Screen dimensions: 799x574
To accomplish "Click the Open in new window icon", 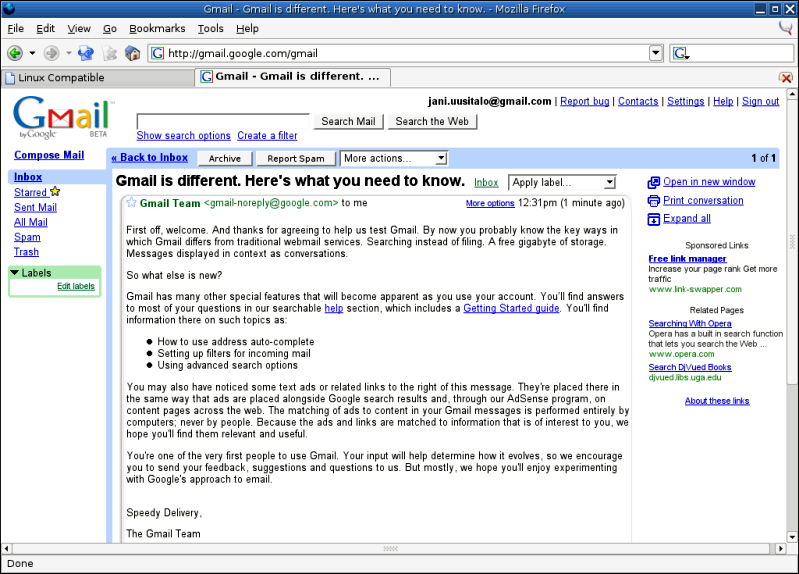I will 654,182.
